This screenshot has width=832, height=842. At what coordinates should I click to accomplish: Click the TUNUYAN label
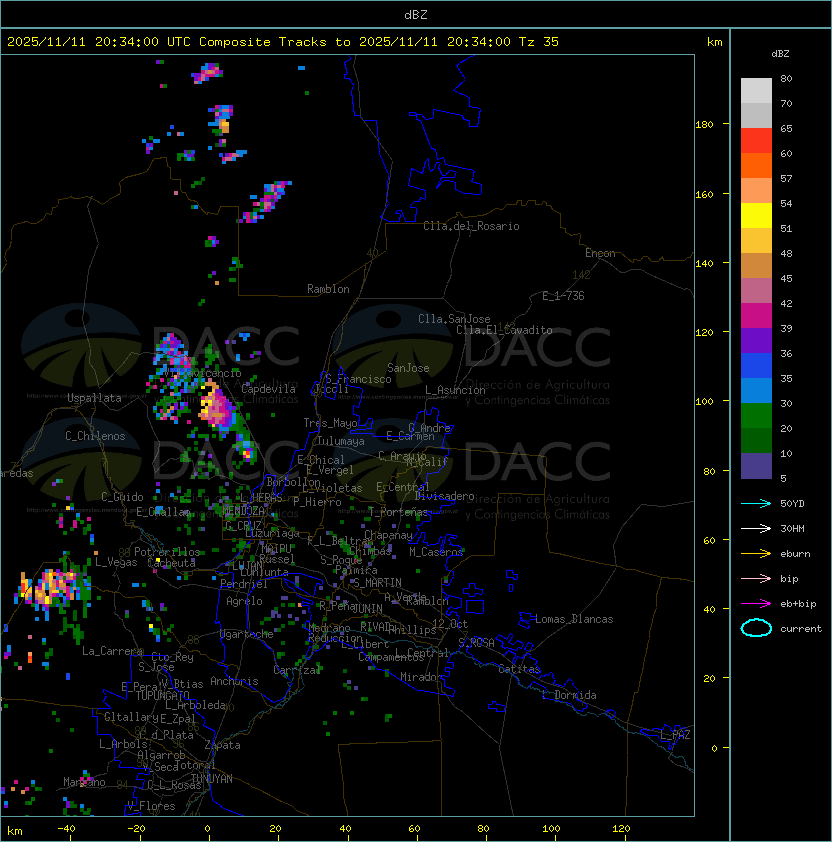point(212,779)
